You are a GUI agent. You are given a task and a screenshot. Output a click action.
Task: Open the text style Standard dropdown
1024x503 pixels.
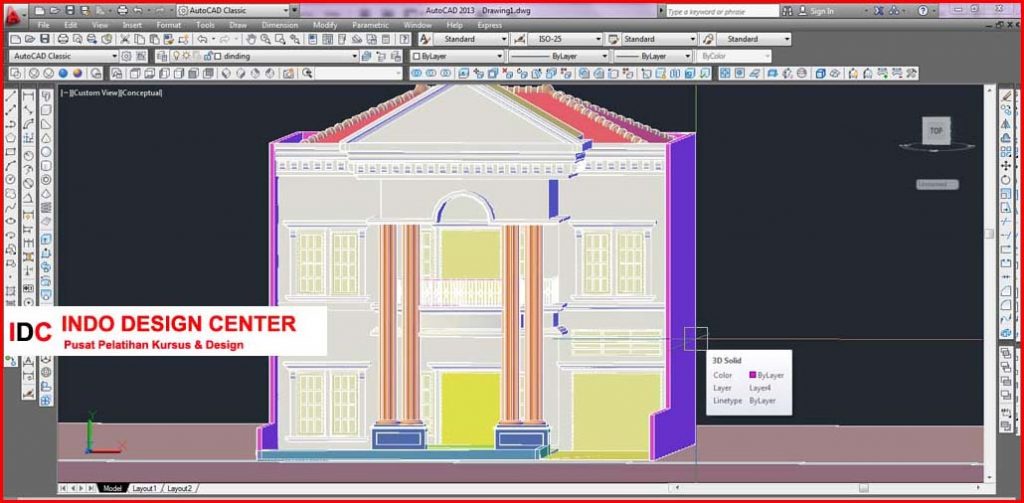tap(470, 39)
